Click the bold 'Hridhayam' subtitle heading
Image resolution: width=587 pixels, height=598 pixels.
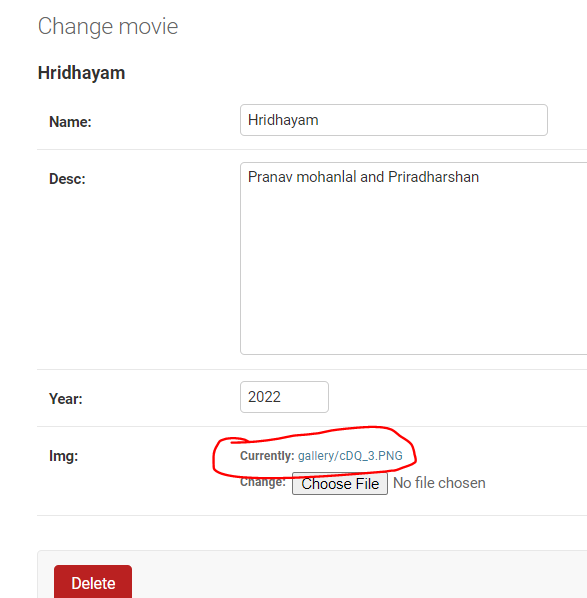pyautogui.click(x=81, y=73)
